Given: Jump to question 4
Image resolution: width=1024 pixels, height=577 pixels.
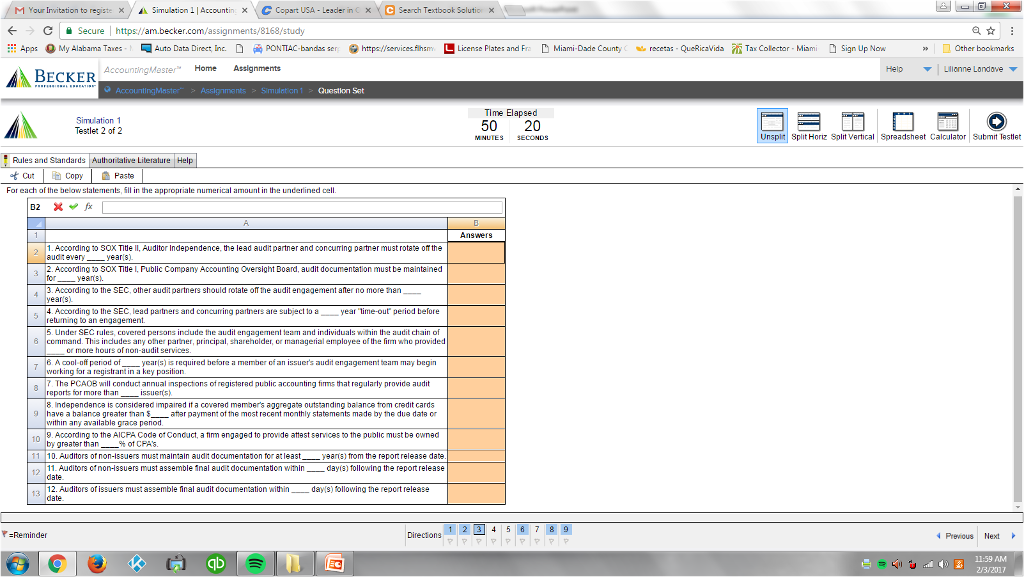Looking at the screenshot, I should pyautogui.click(x=493, y=529).
